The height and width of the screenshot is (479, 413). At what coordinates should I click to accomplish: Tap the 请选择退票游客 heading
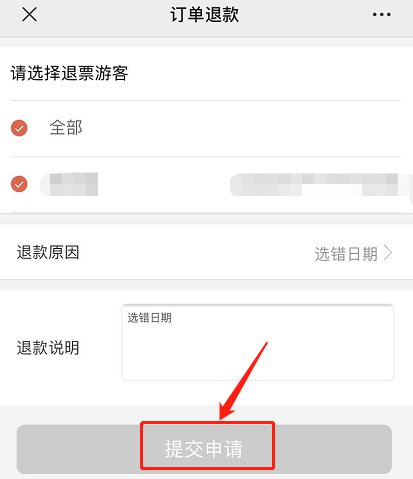pyautogui.click(x=69, y=73)
